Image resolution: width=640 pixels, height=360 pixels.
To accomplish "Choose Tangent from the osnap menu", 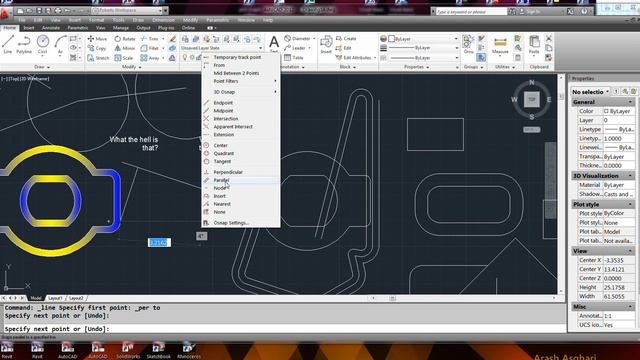I will tap(241, 161).
